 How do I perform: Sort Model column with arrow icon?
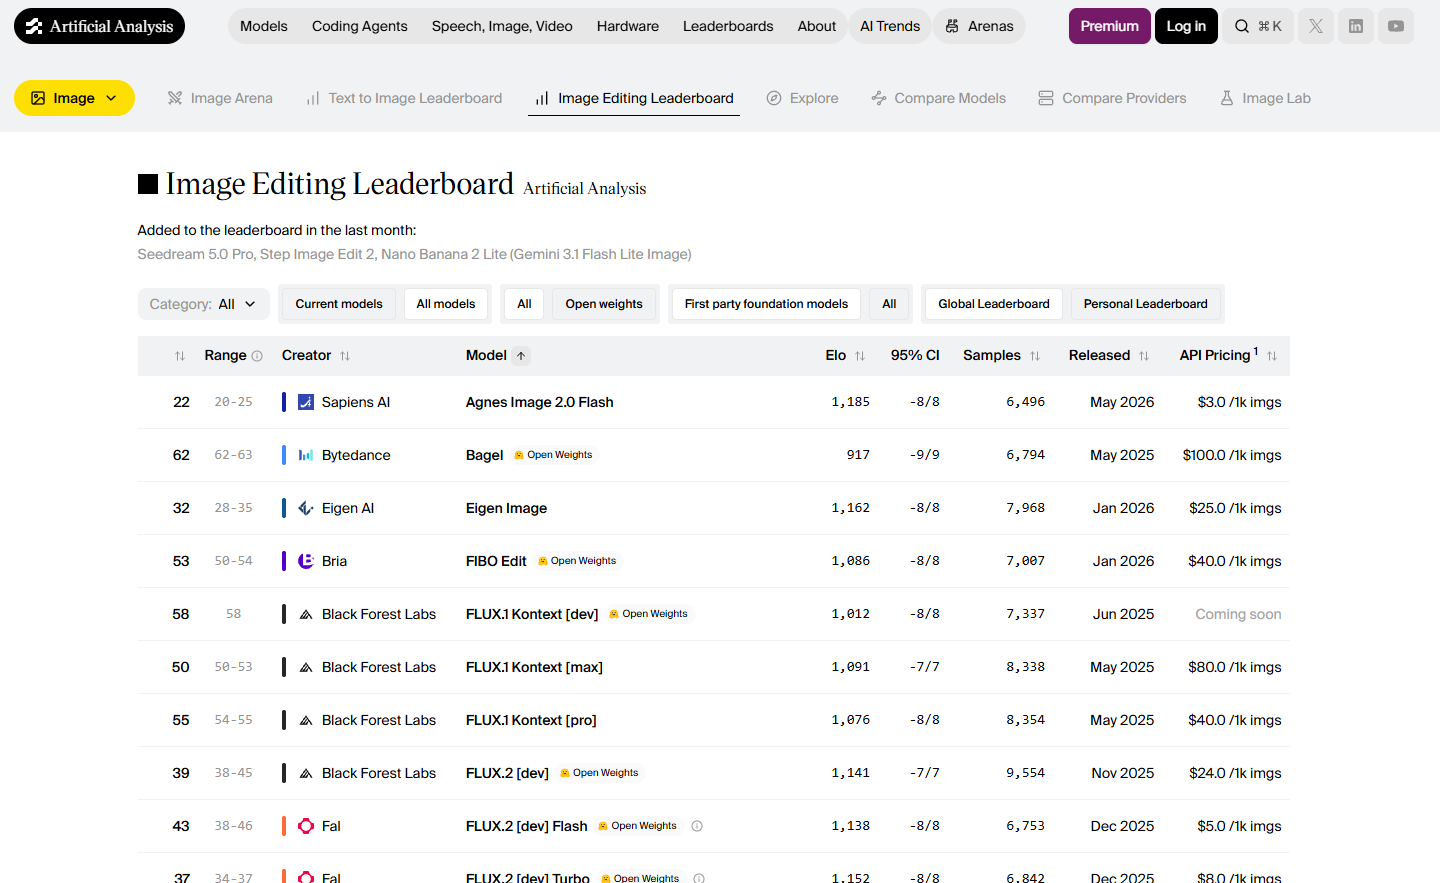tap(521, 355)
